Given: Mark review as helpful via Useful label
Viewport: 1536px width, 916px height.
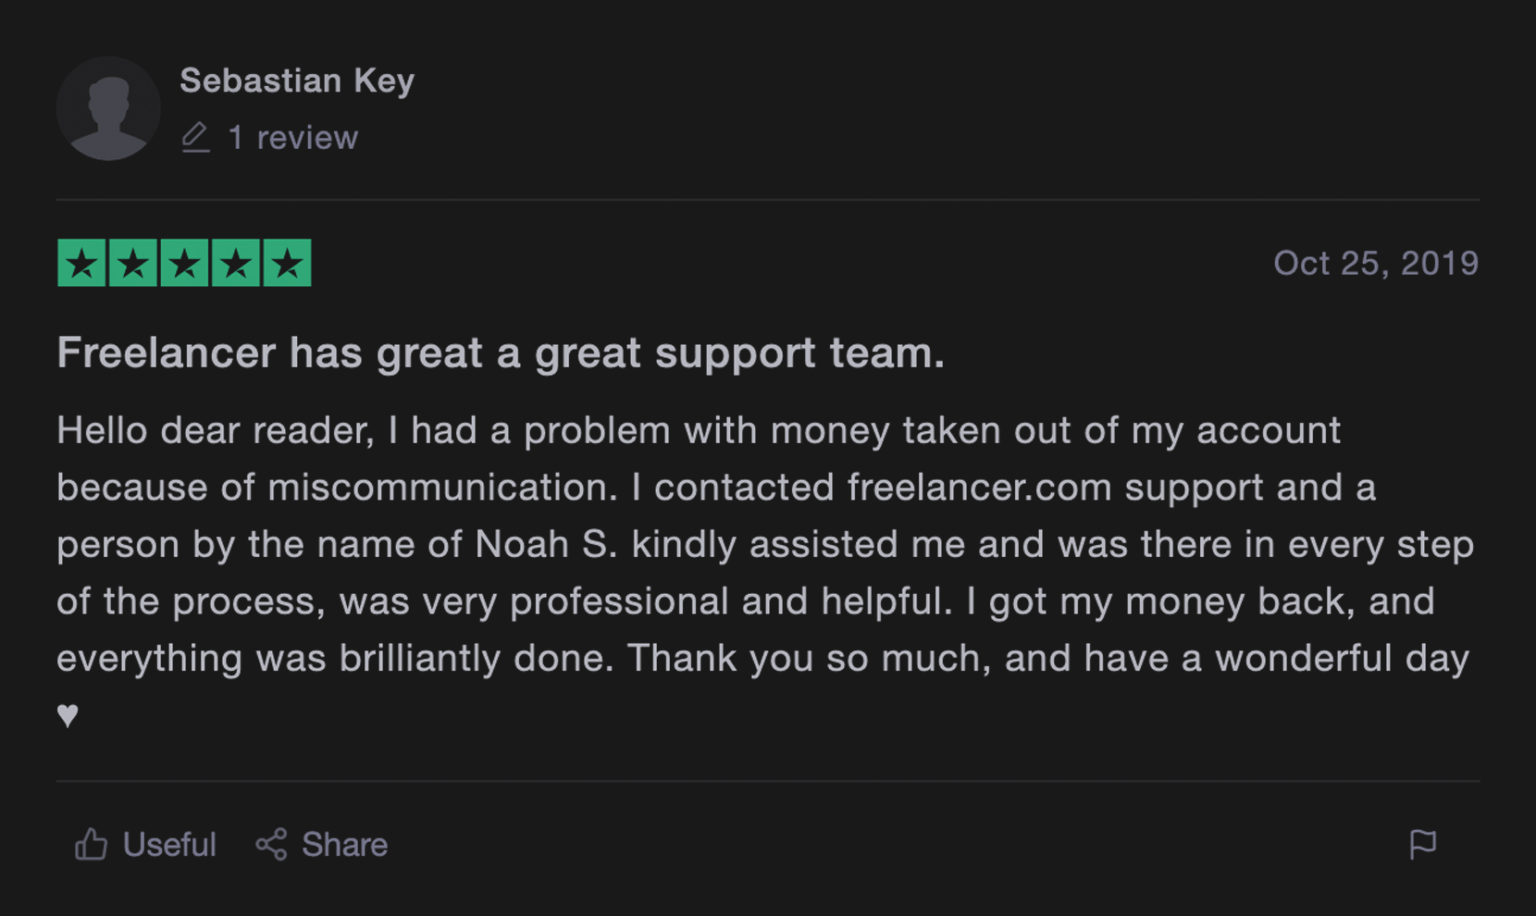Looking at the screenshot, I should pyautogui.click(x=169, y=844).
